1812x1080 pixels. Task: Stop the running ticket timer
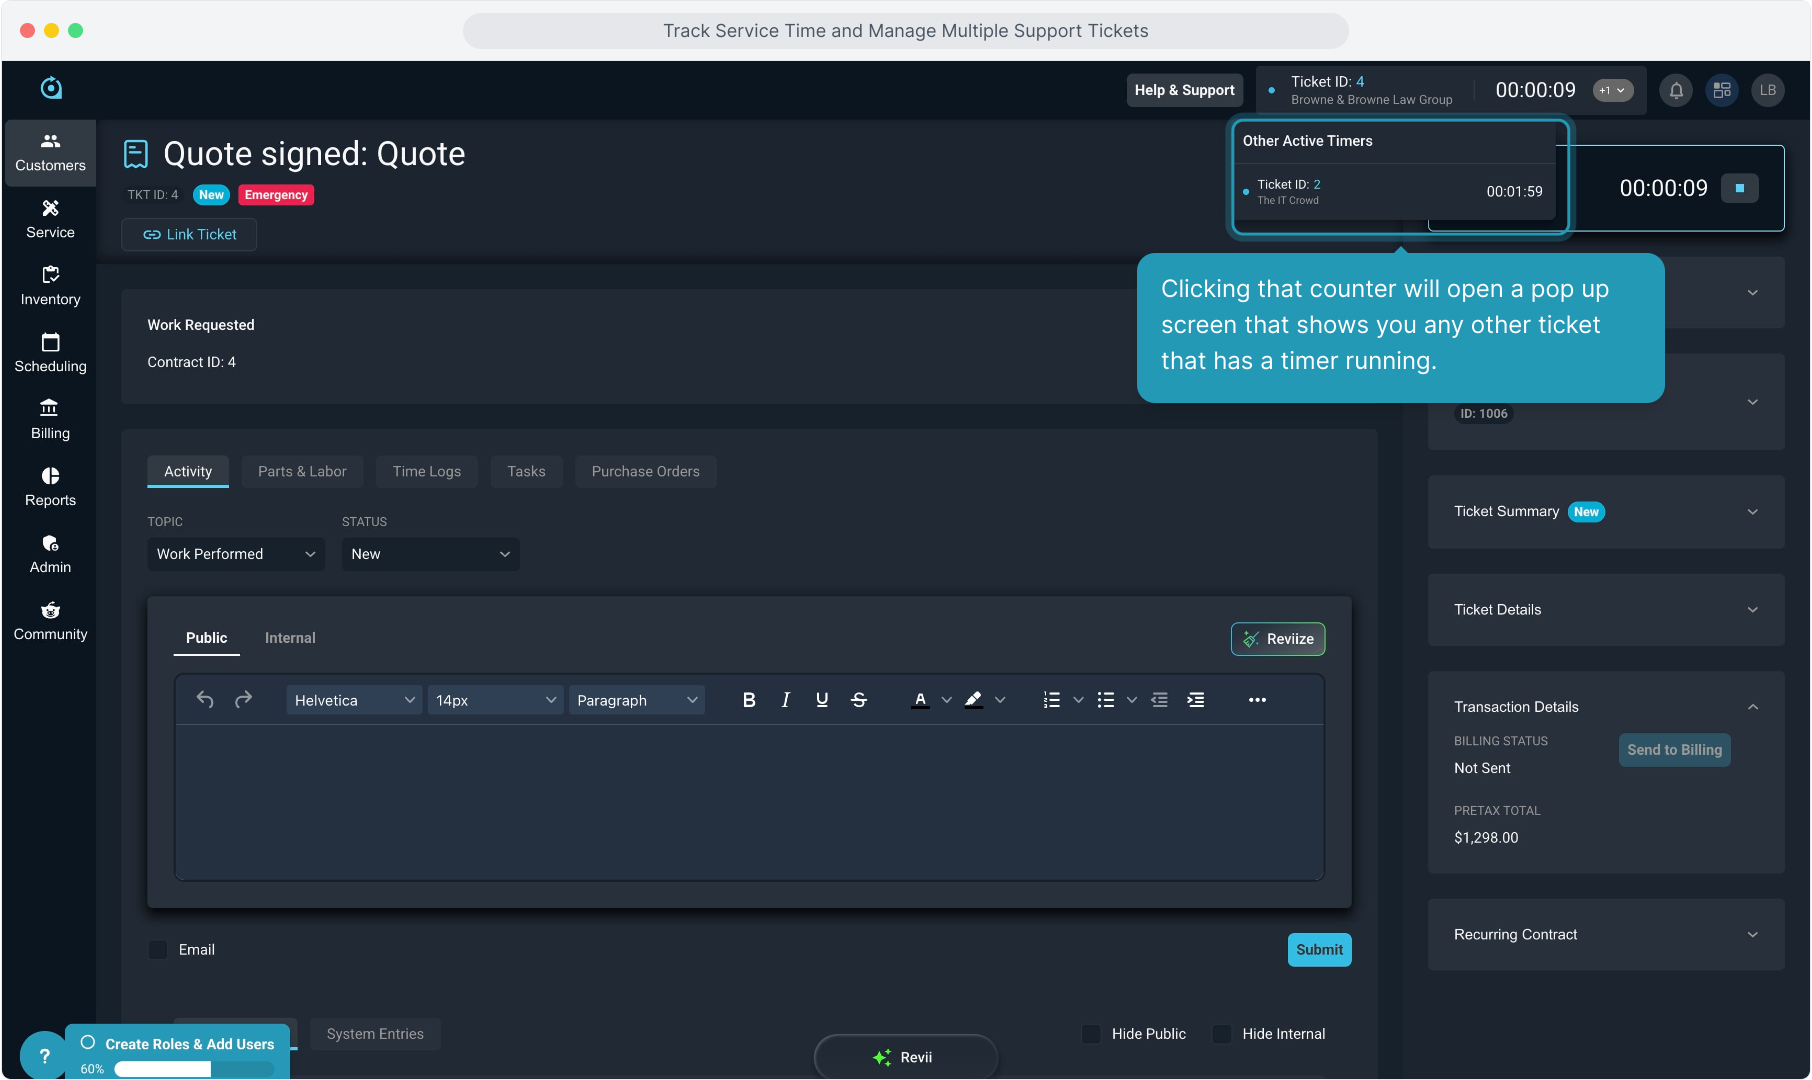pyautogui.click(x=1739, y=188)
